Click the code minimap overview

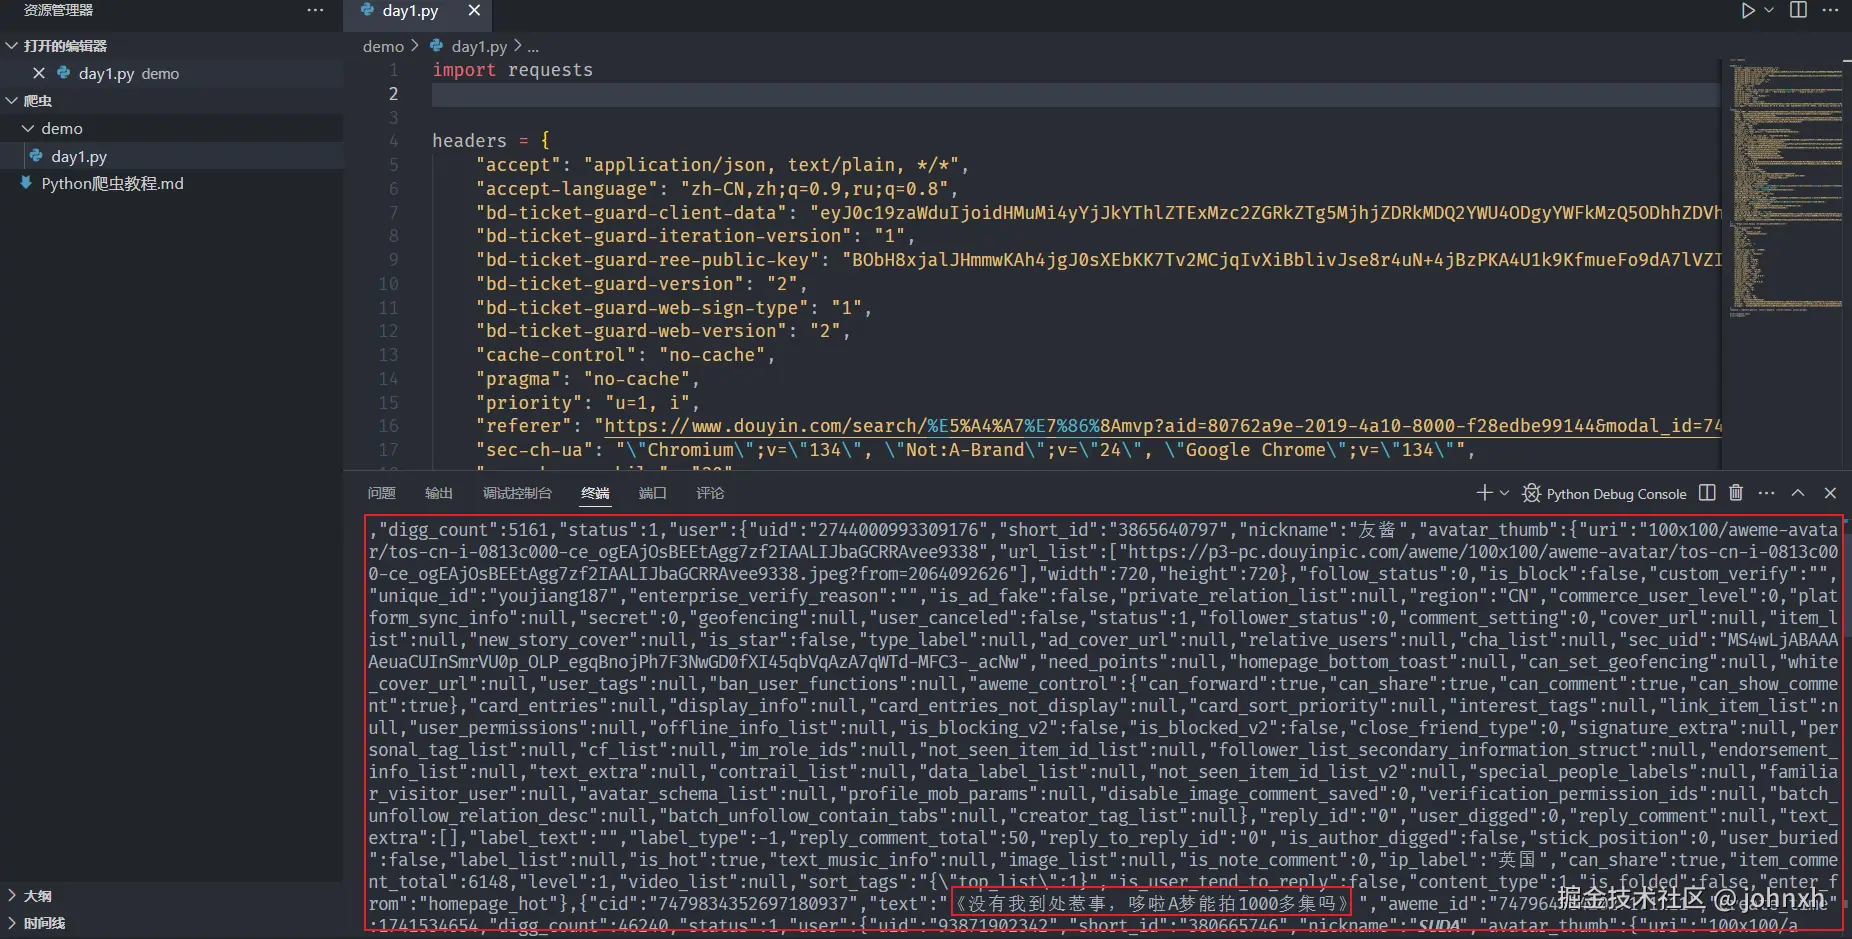[x=1786, y=190]
